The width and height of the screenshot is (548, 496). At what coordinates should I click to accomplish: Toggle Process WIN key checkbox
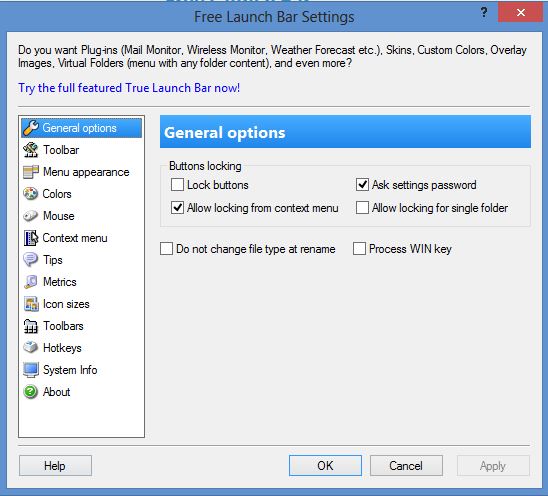(x=359, y=249)
